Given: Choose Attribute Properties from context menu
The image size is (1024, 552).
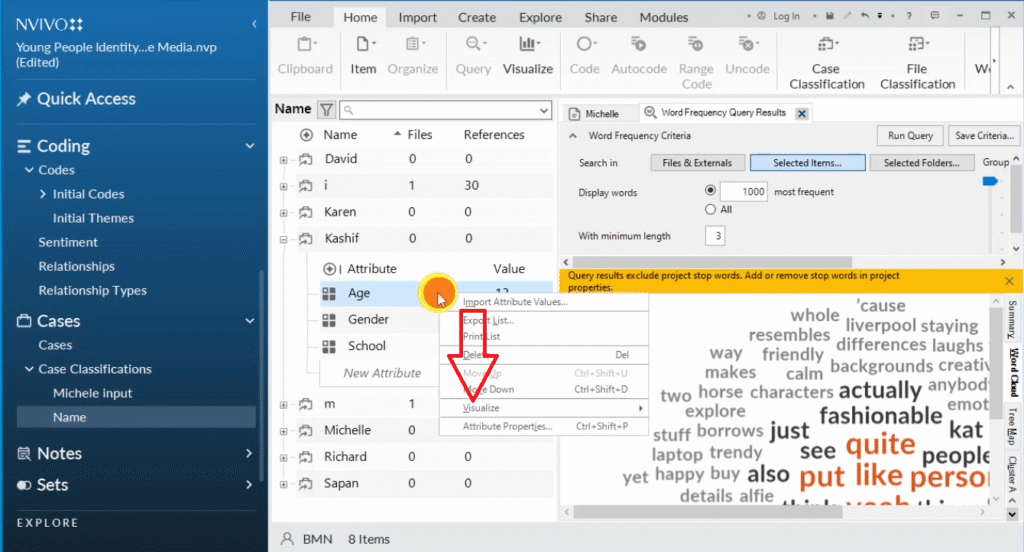Looking at the screenshot, I should [507, 427].
